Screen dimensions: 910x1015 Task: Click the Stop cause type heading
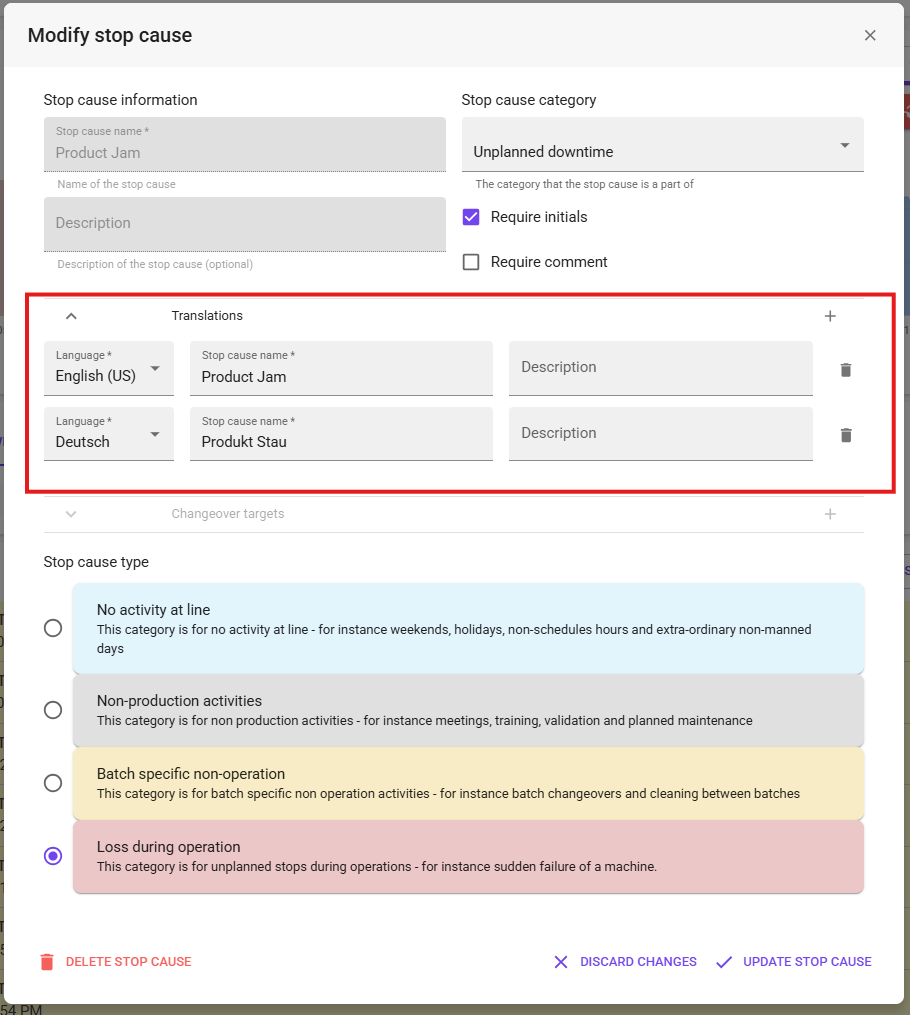coord(96,562)
